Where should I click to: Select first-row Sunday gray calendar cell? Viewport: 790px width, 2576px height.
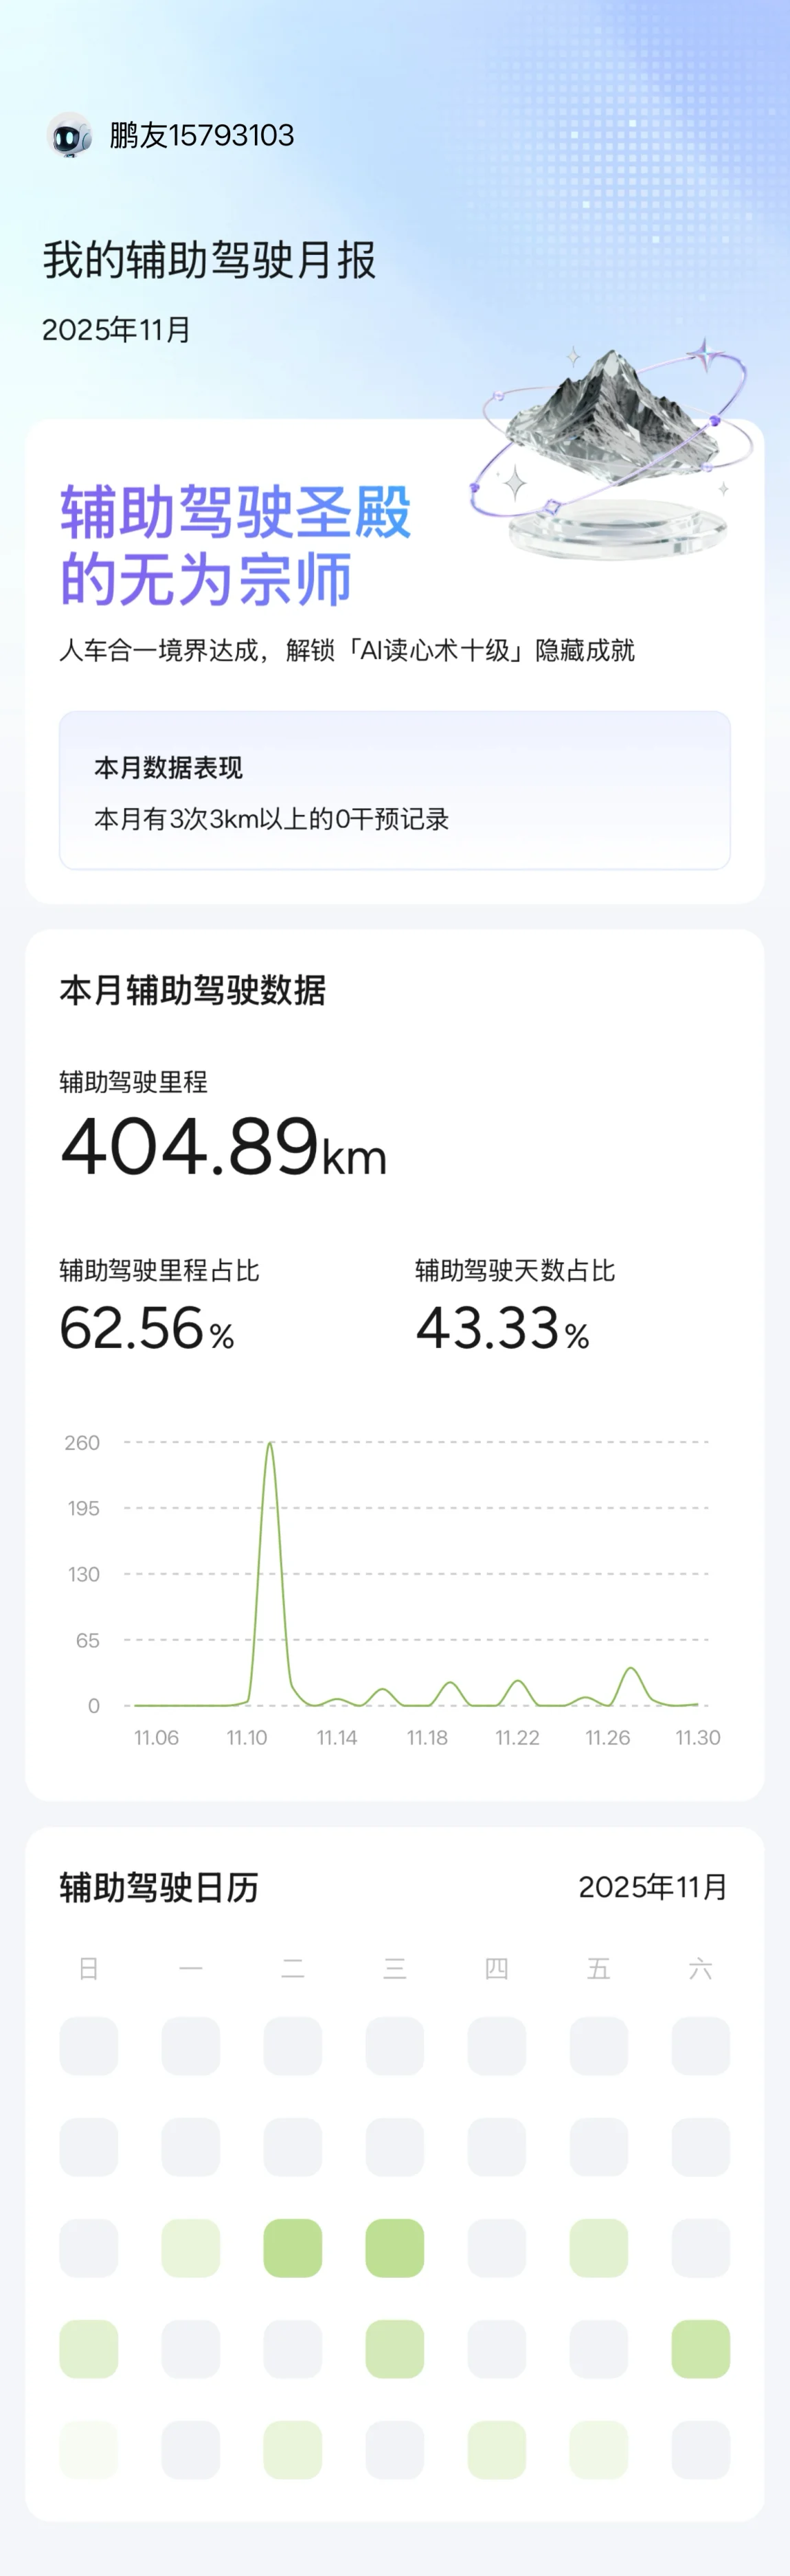(x=88, y=2046)
